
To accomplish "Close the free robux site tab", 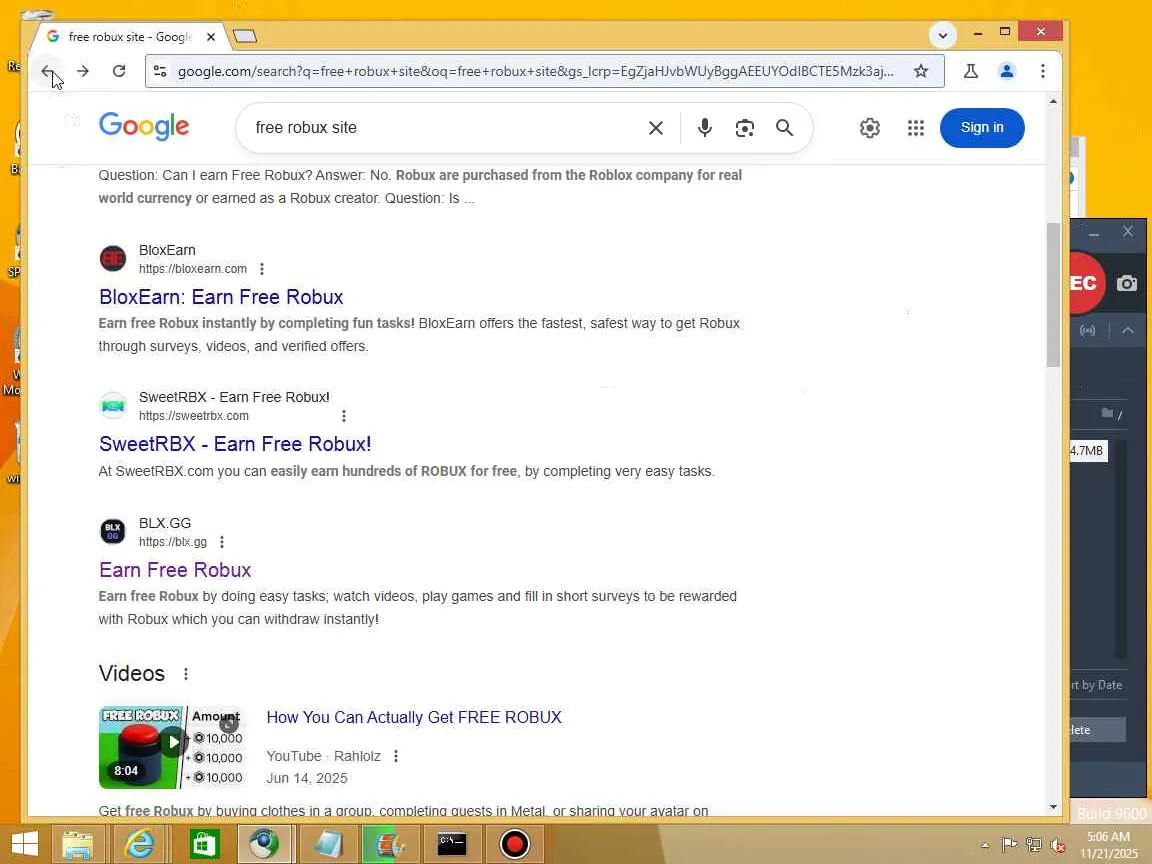I will coord(211,37).
